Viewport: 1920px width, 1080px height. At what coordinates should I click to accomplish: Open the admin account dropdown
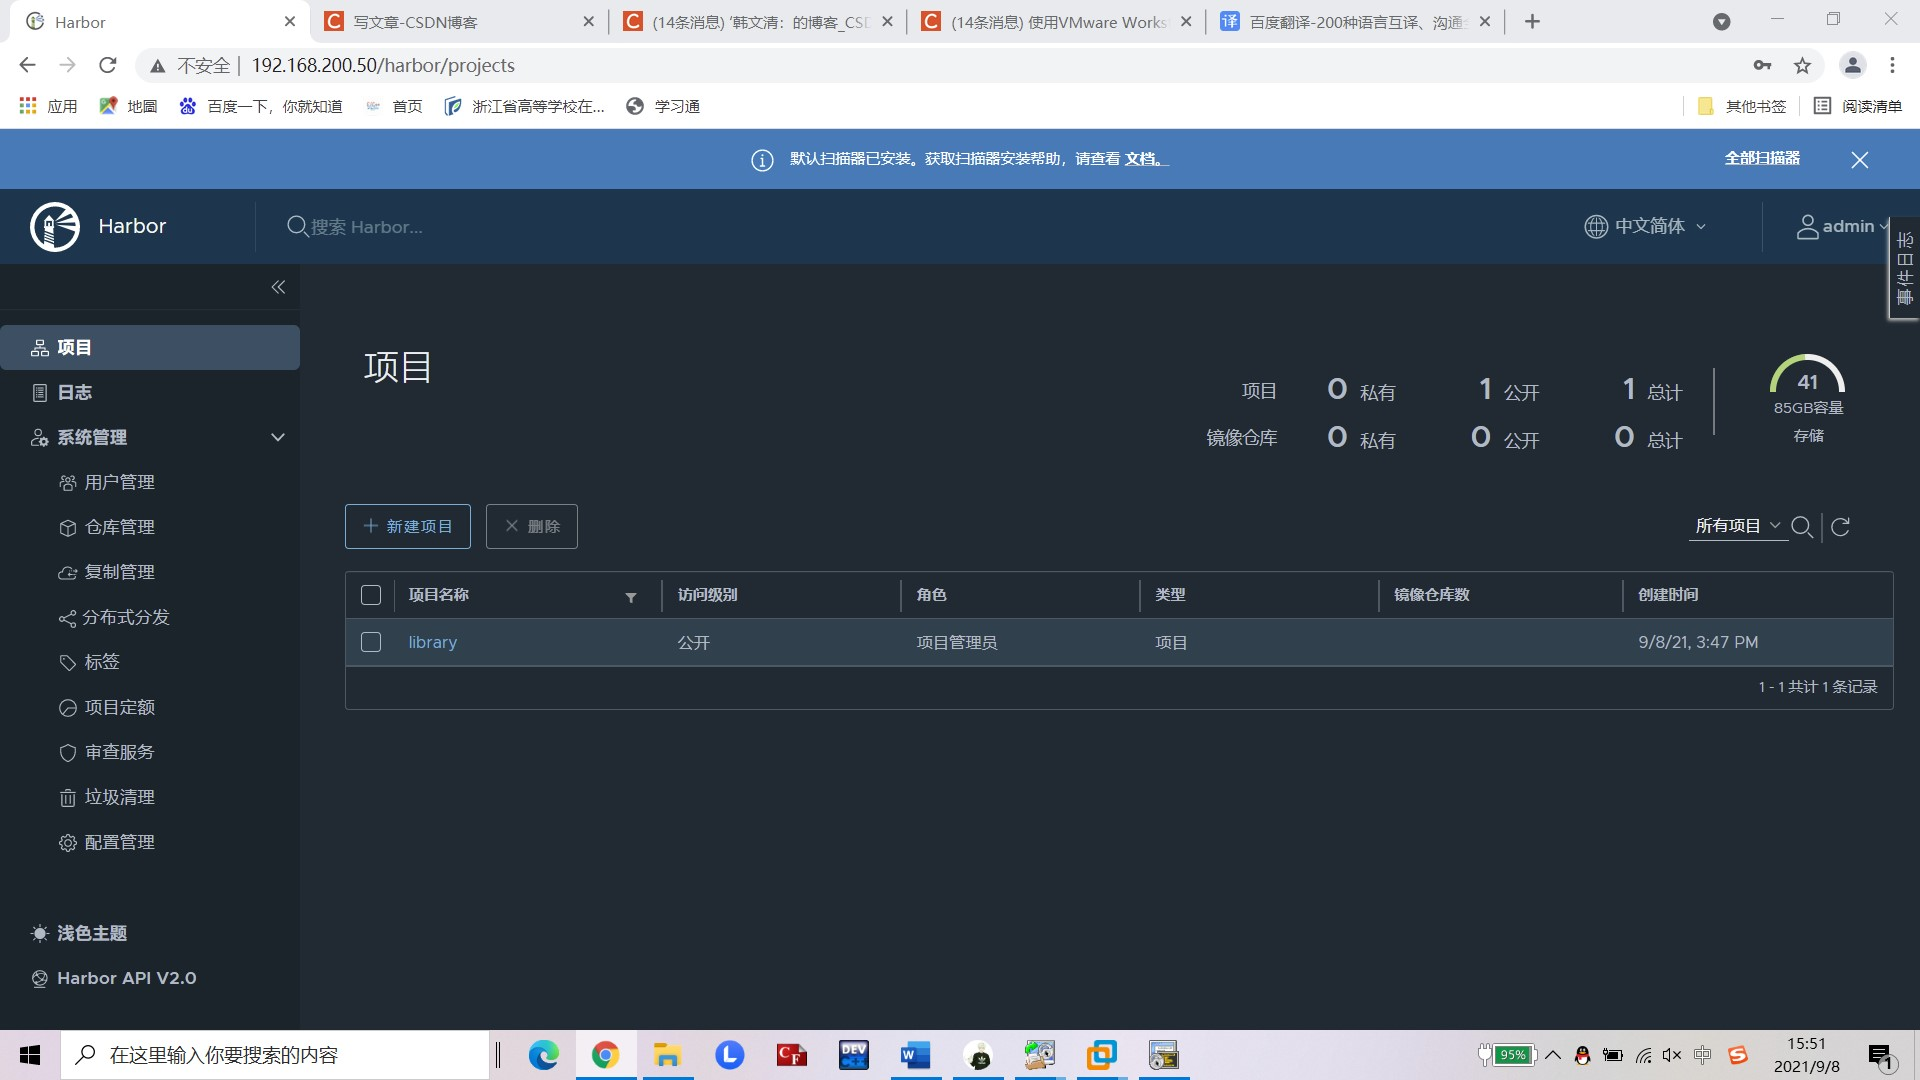tap(1840, 226)
